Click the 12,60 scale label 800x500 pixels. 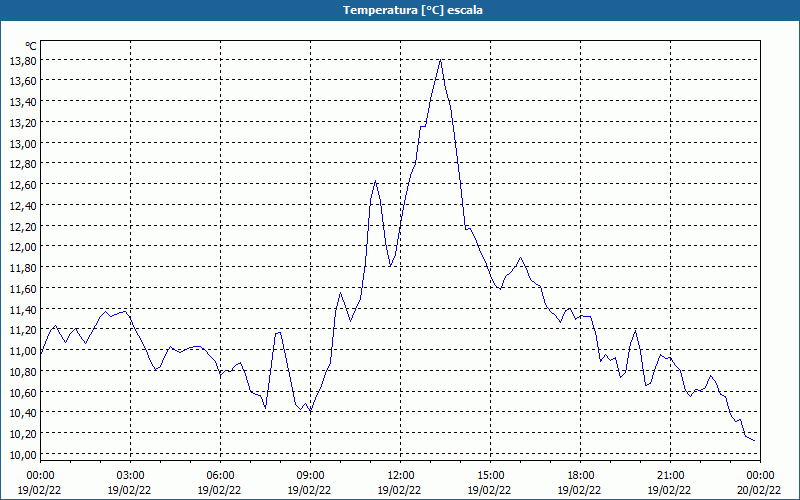[23, 185]
